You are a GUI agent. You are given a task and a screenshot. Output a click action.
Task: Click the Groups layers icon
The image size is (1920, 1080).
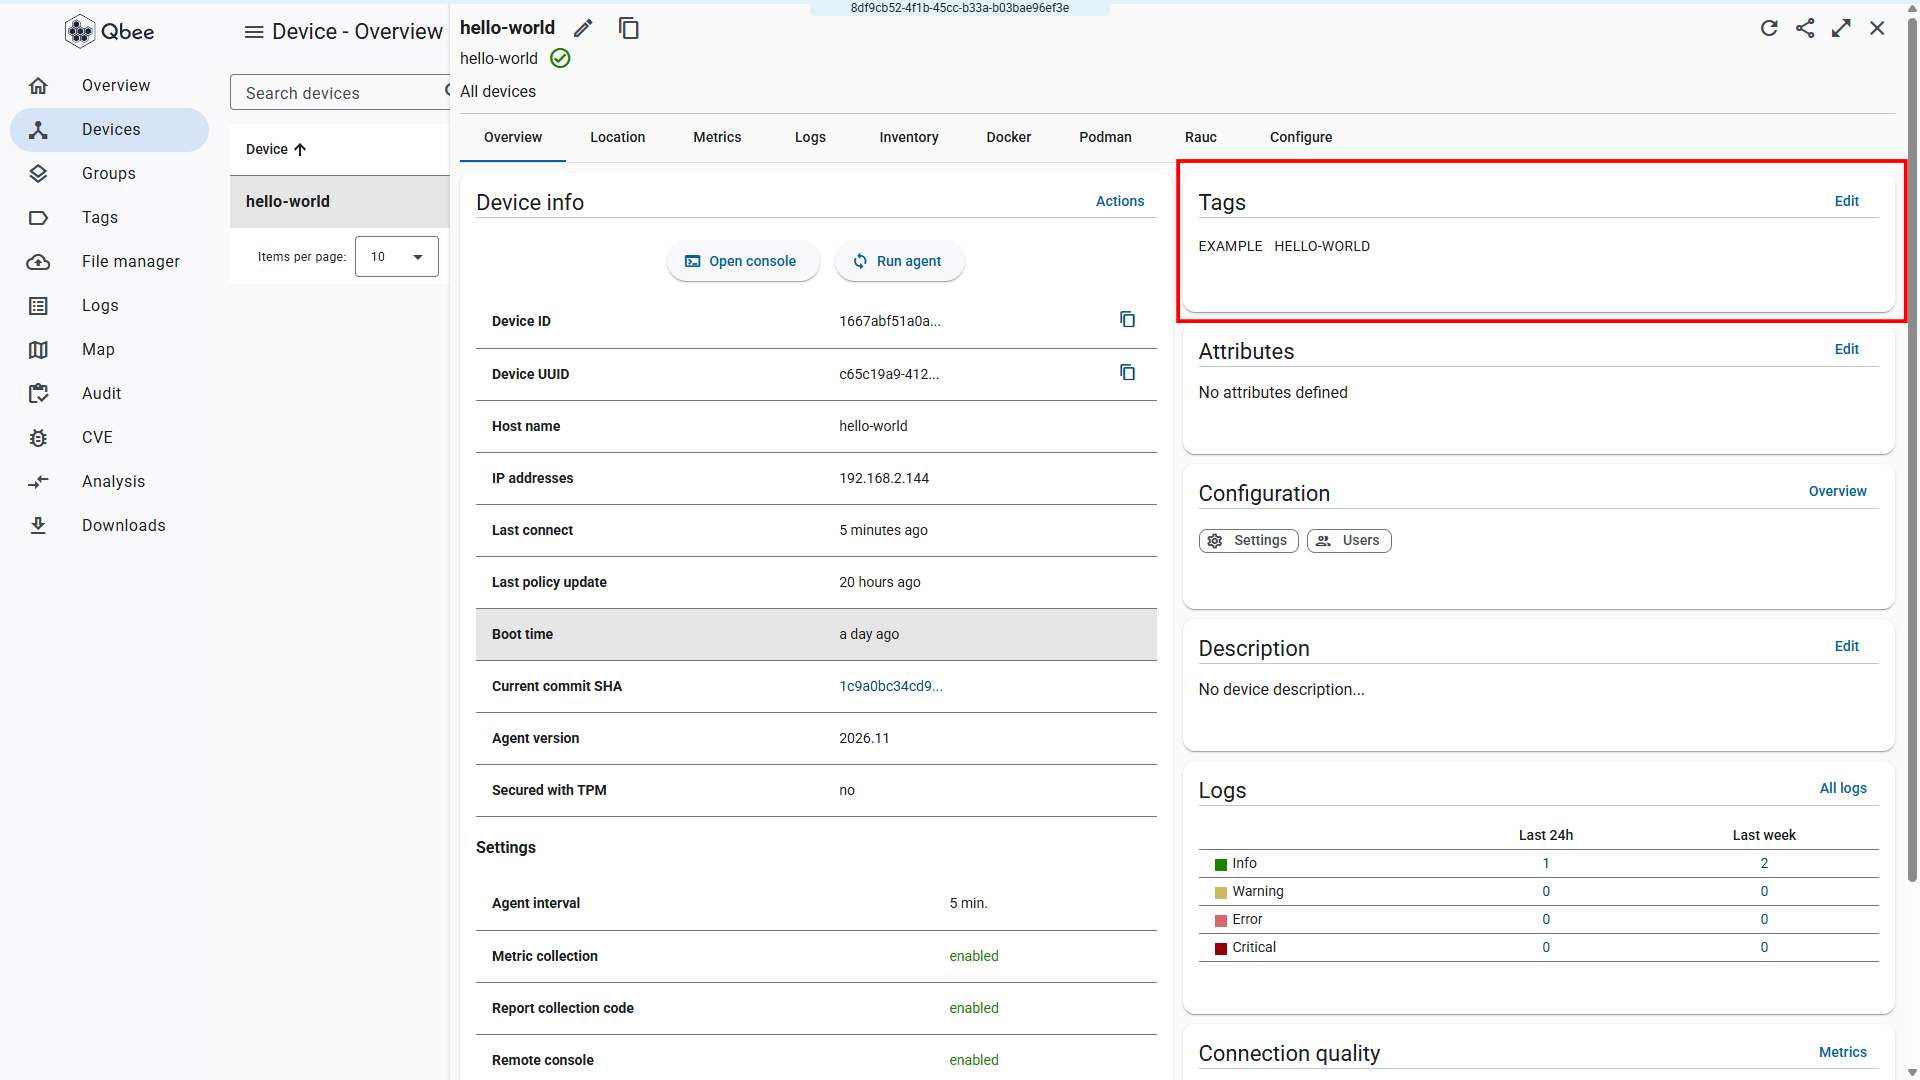pos(38,174)
